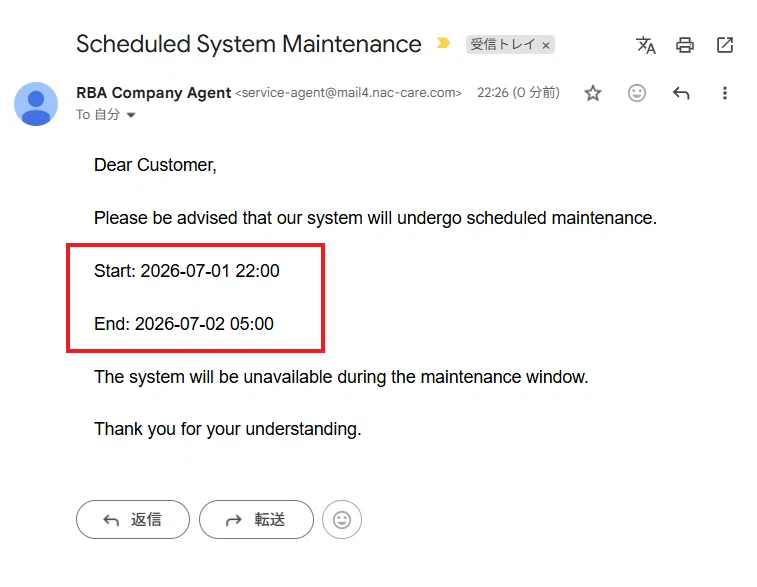757x587 pixels.
Task: Click the Scheduled System Maintenance subject title
Action: click(249, 44)
